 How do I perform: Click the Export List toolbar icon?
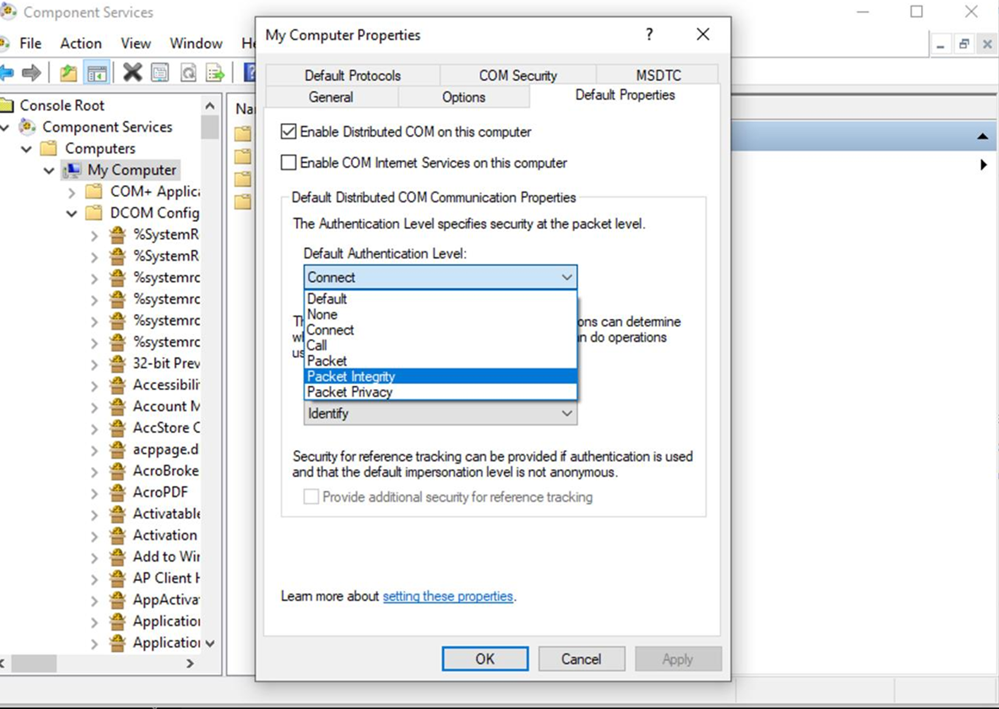pos(215,73)
